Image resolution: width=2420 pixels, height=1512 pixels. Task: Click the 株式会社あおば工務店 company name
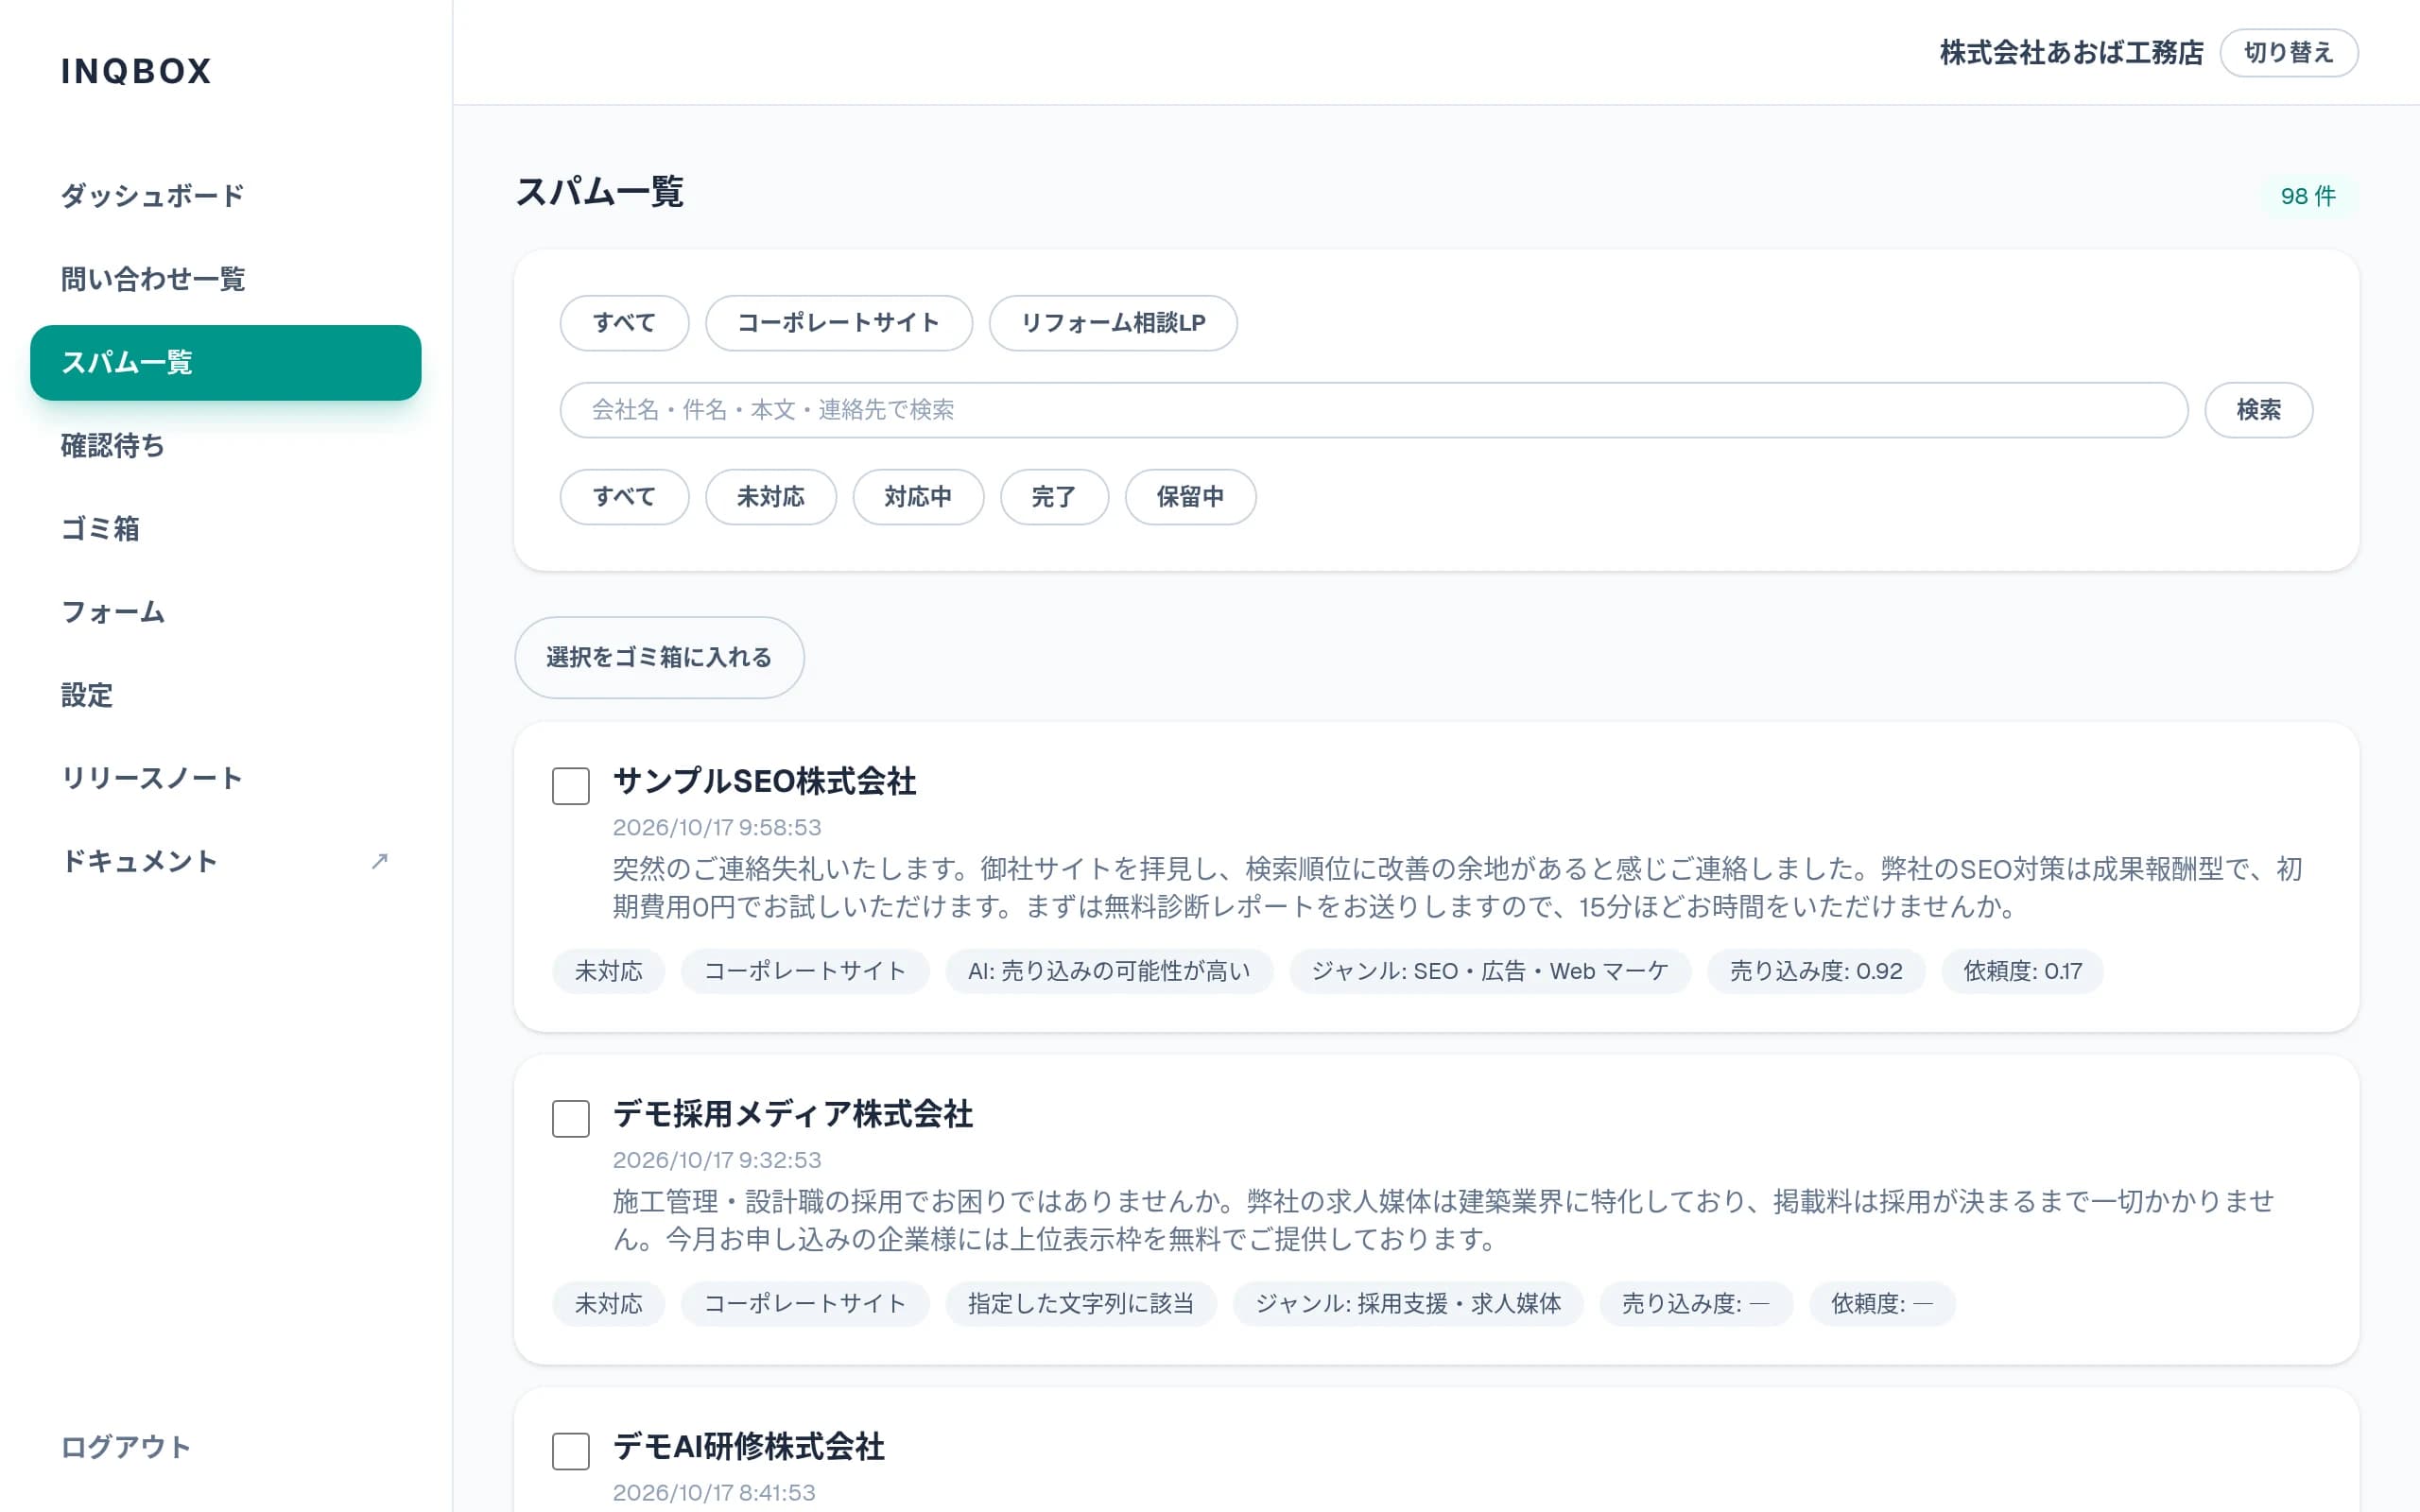click(x=2071, y=53)
